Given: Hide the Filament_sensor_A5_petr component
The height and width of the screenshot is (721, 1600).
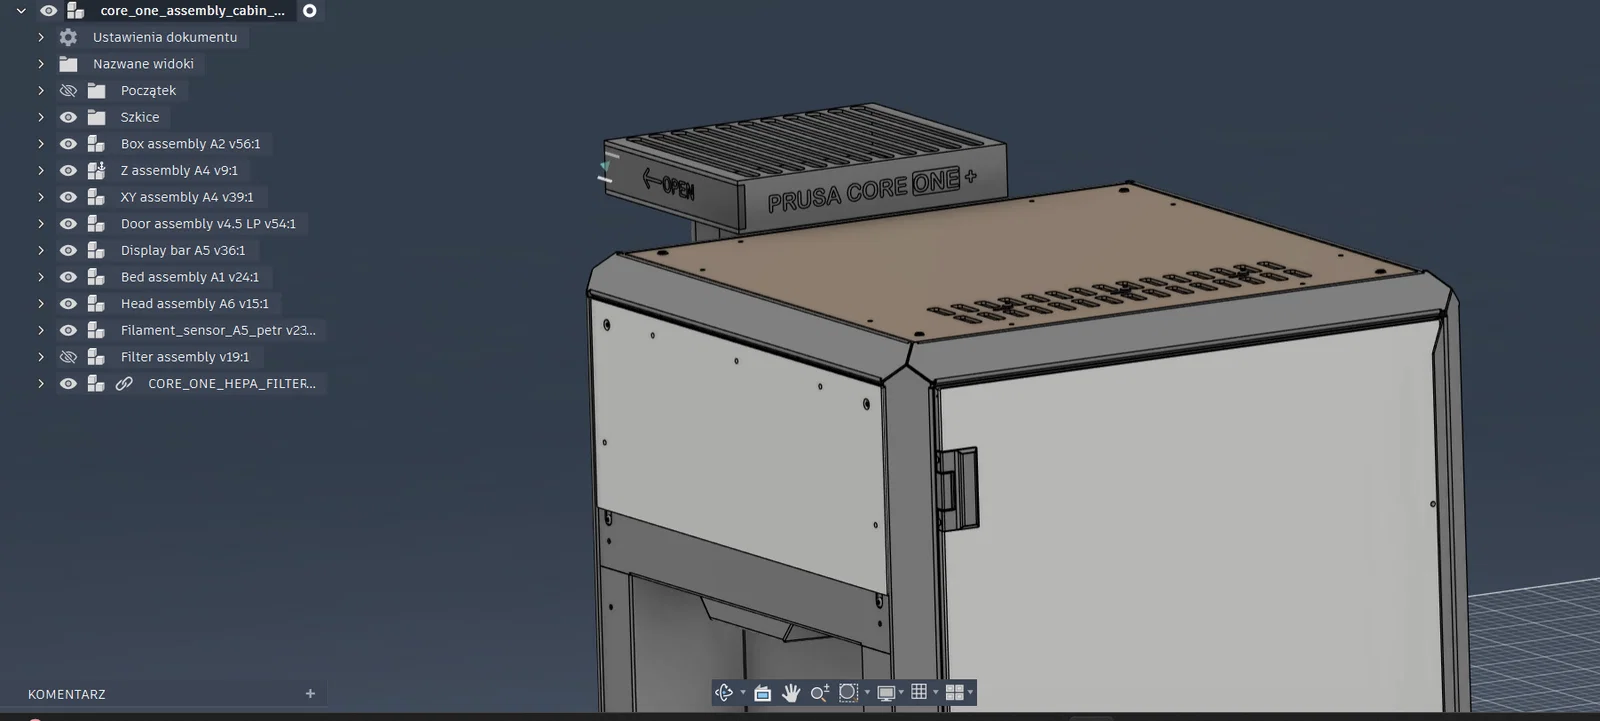Looking at the screenshot, I should click(68, 331).
